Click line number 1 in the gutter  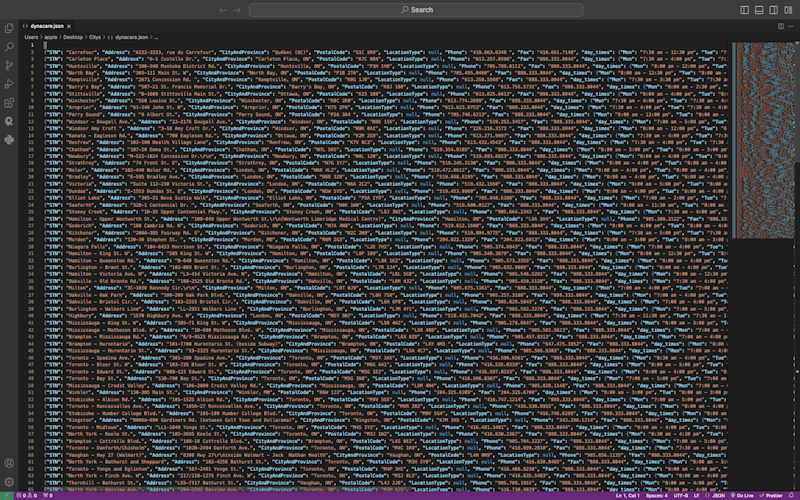33,45
